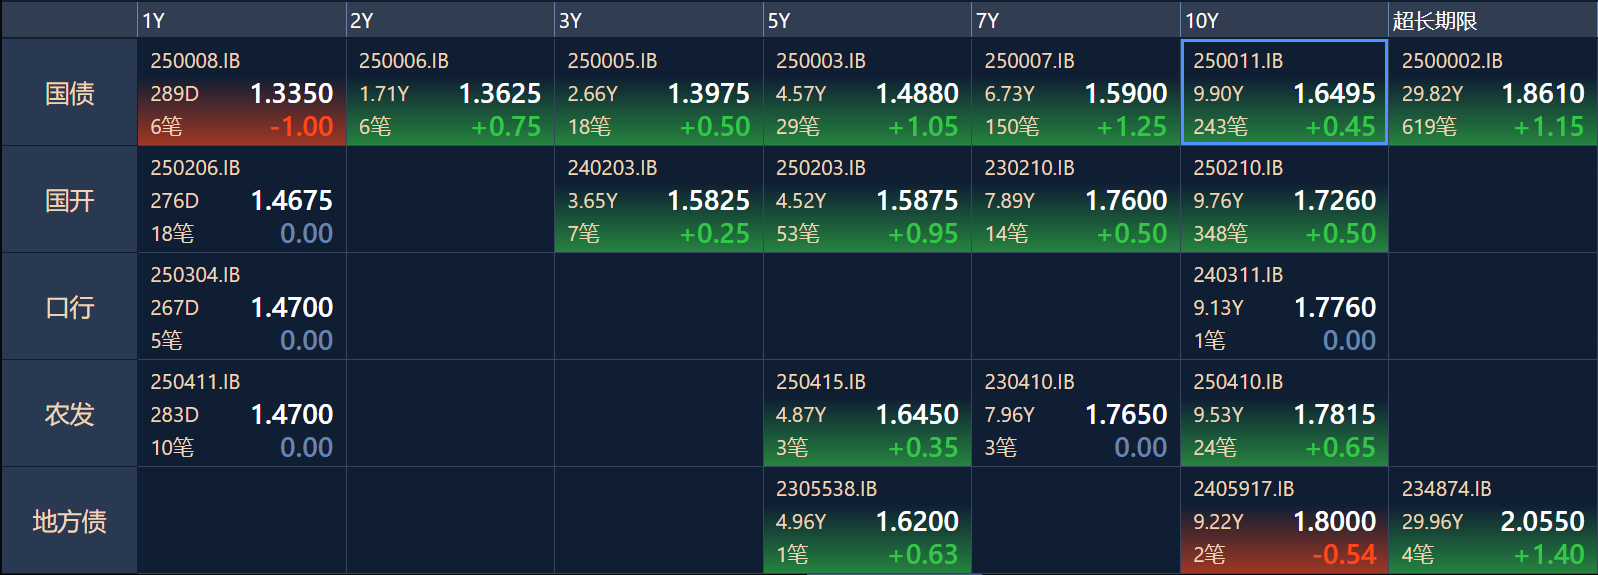Click bond code 250203.IB

coord(821,168)
